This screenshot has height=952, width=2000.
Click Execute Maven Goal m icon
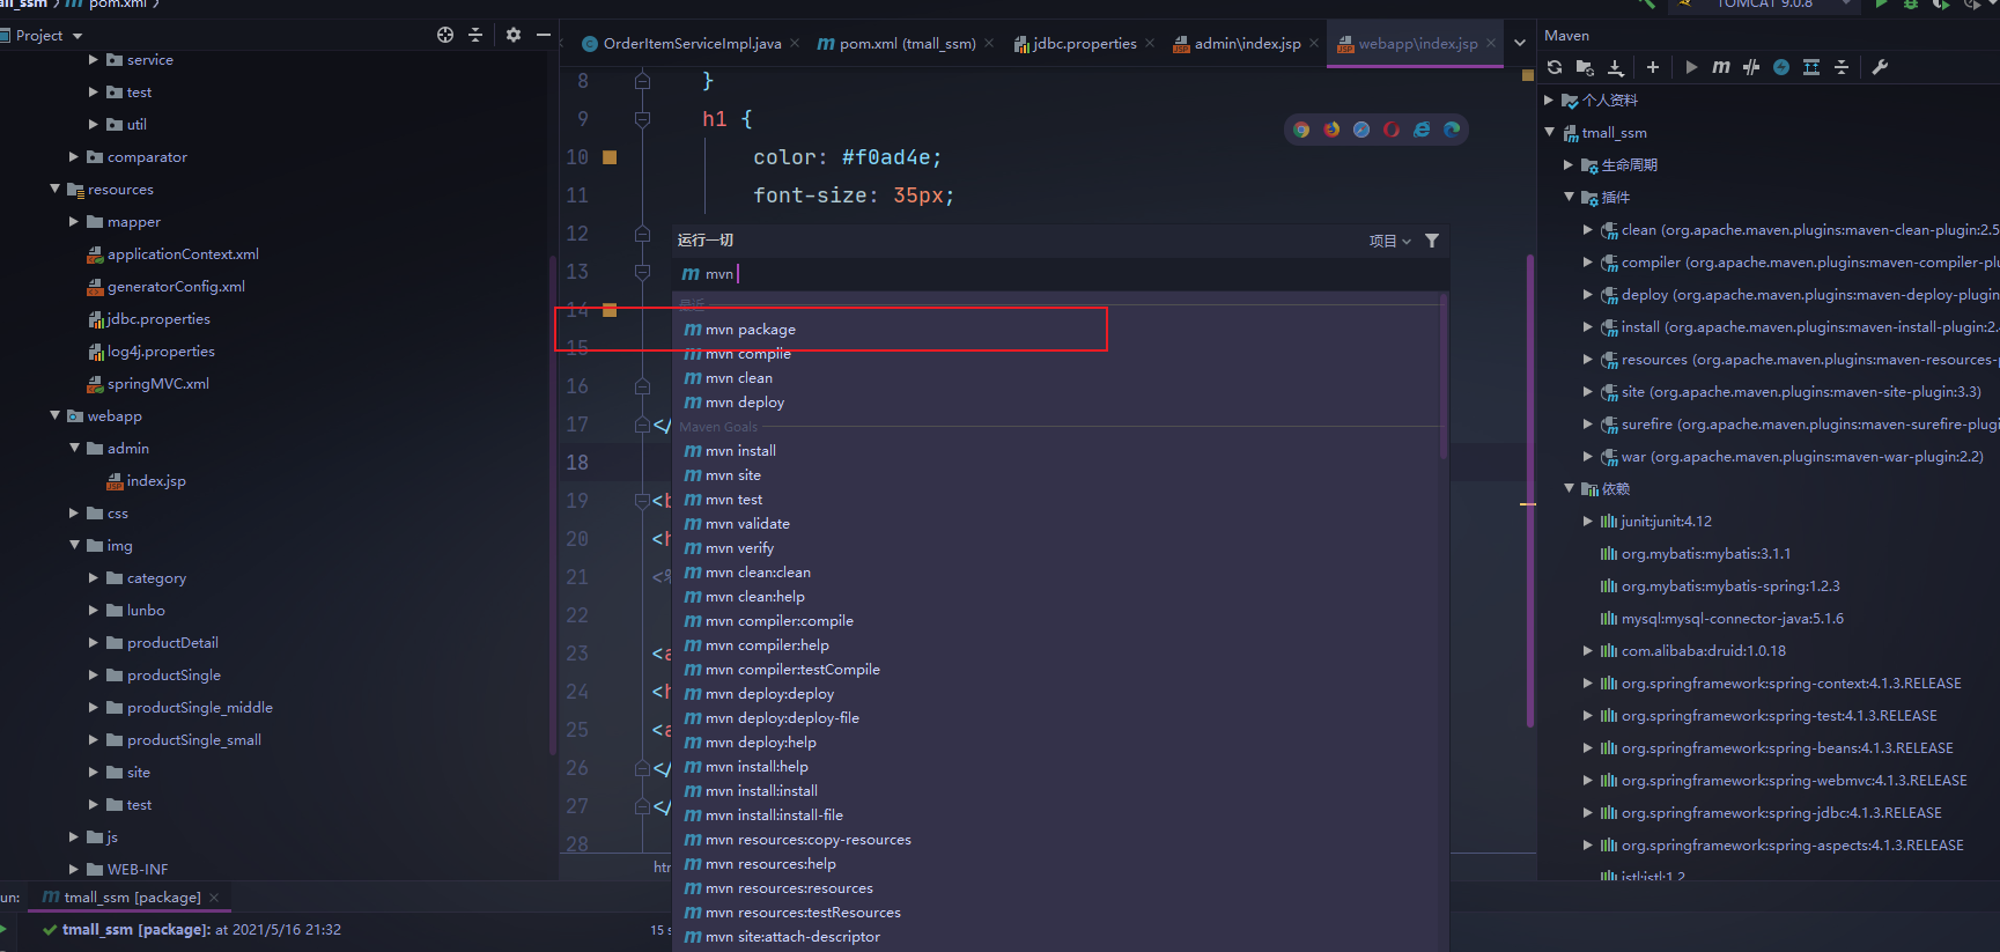[1721, 67]
